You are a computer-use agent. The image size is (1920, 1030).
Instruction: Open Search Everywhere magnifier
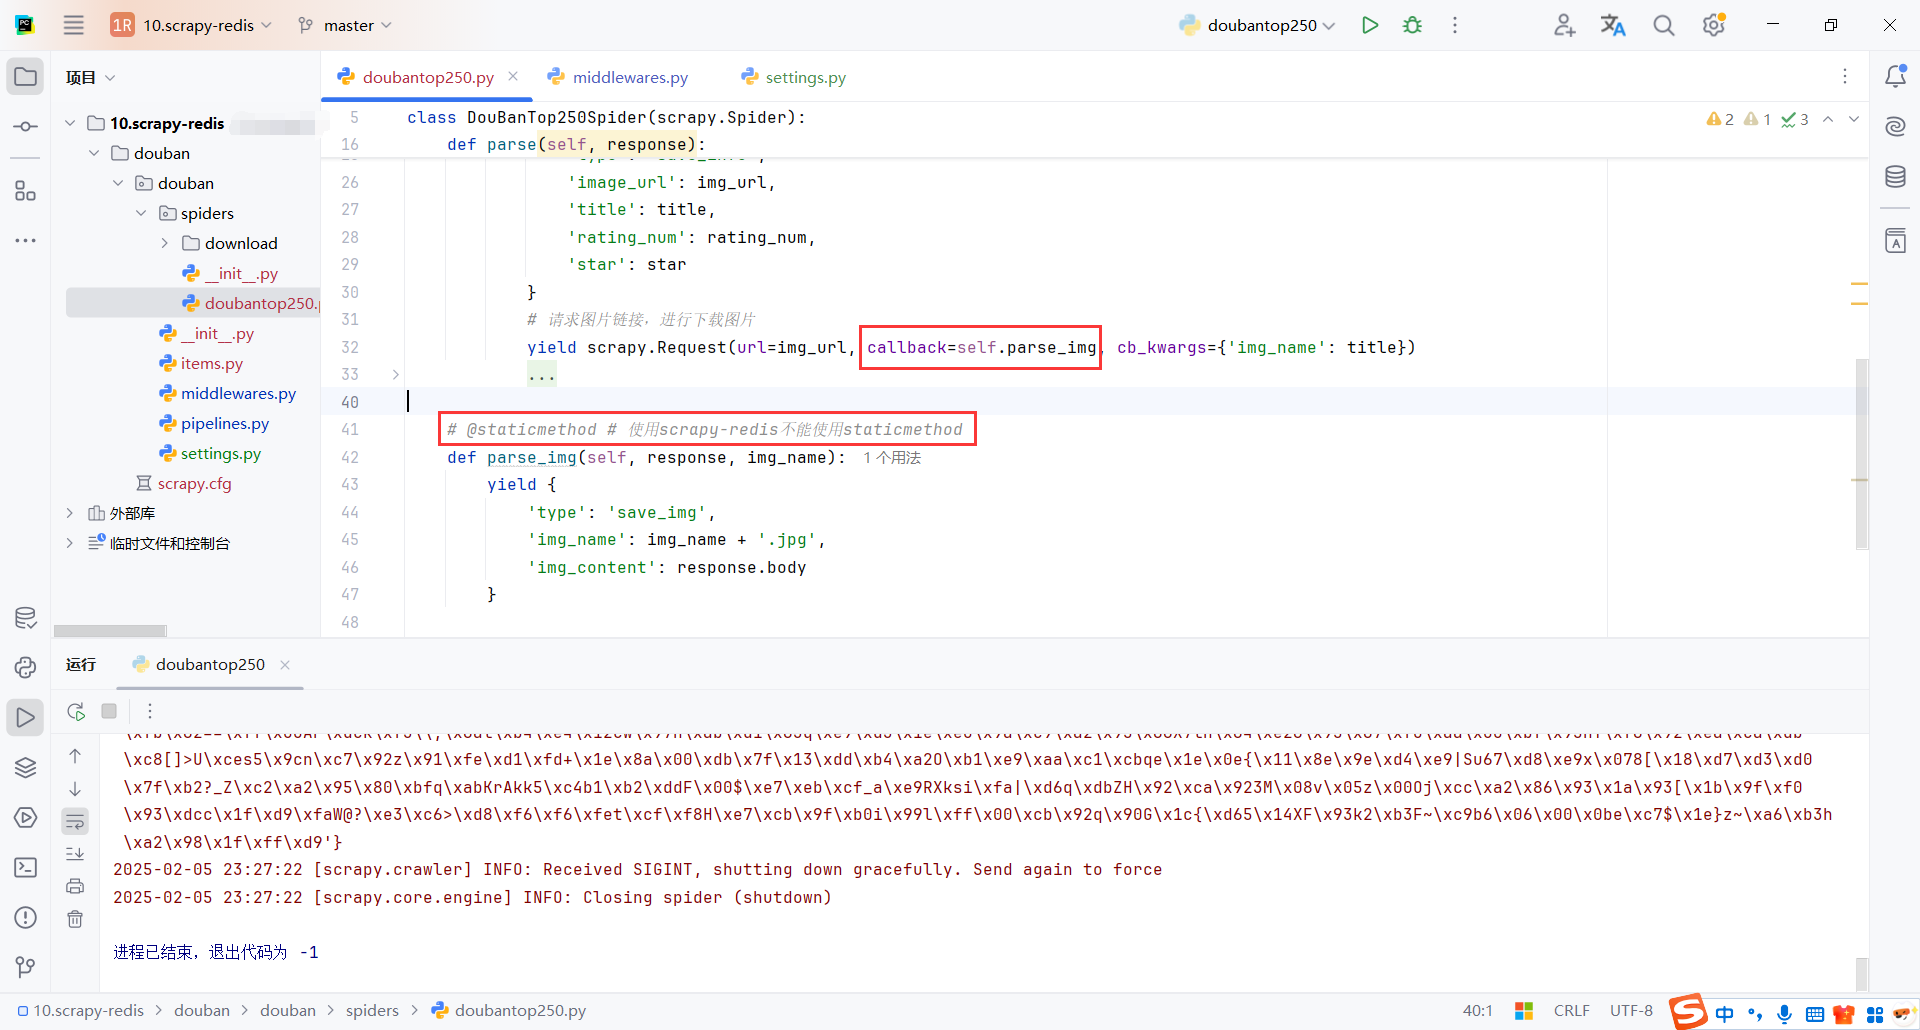(1663, 25)
